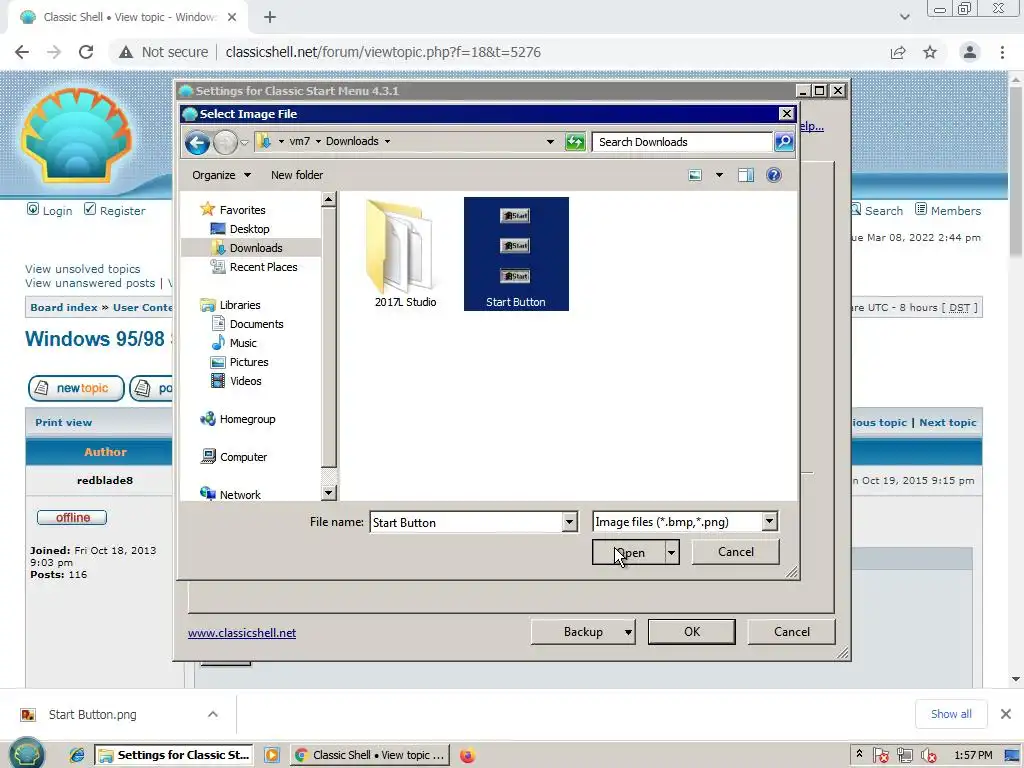The height and width of the screenshot is (768, 1024).
Task: Select Network in the navigation pane
Action: [240, 494]
